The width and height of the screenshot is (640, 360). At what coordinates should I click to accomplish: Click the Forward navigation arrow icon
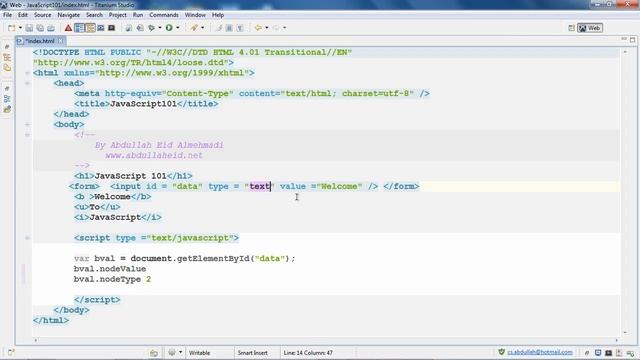coord(276,28)
